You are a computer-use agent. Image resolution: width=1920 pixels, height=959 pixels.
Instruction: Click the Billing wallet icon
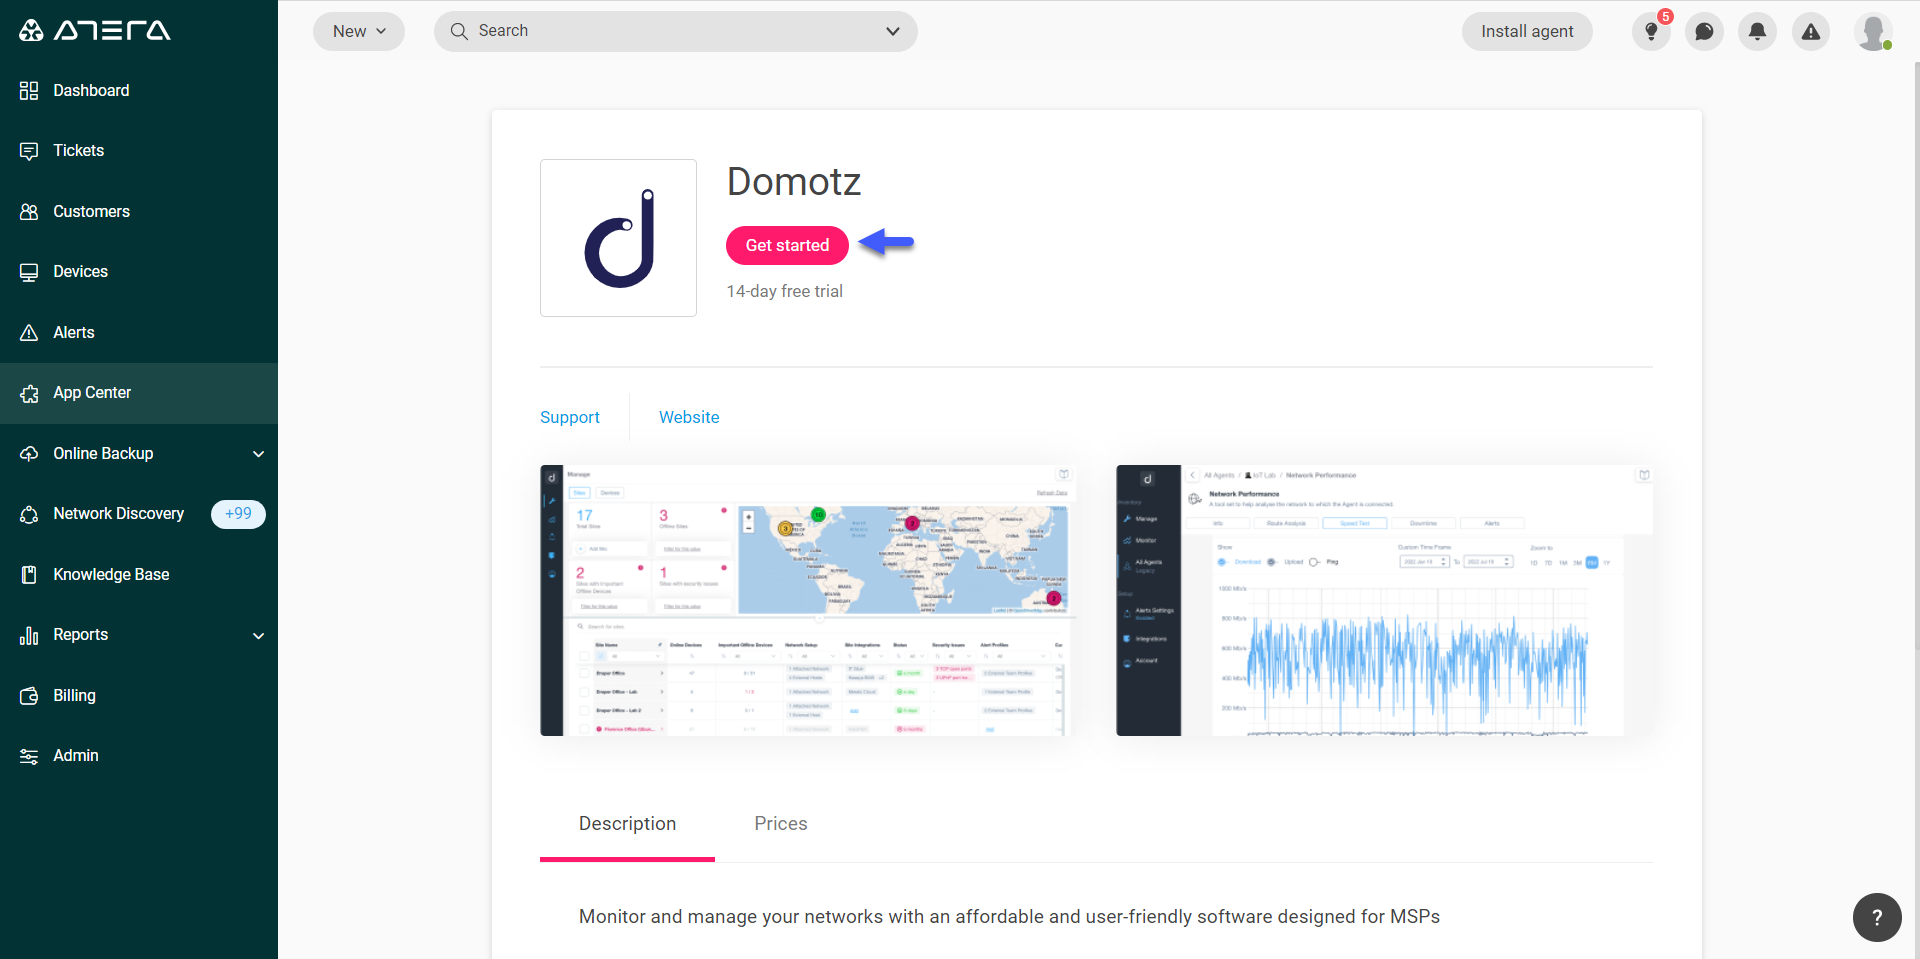point(29,696)
